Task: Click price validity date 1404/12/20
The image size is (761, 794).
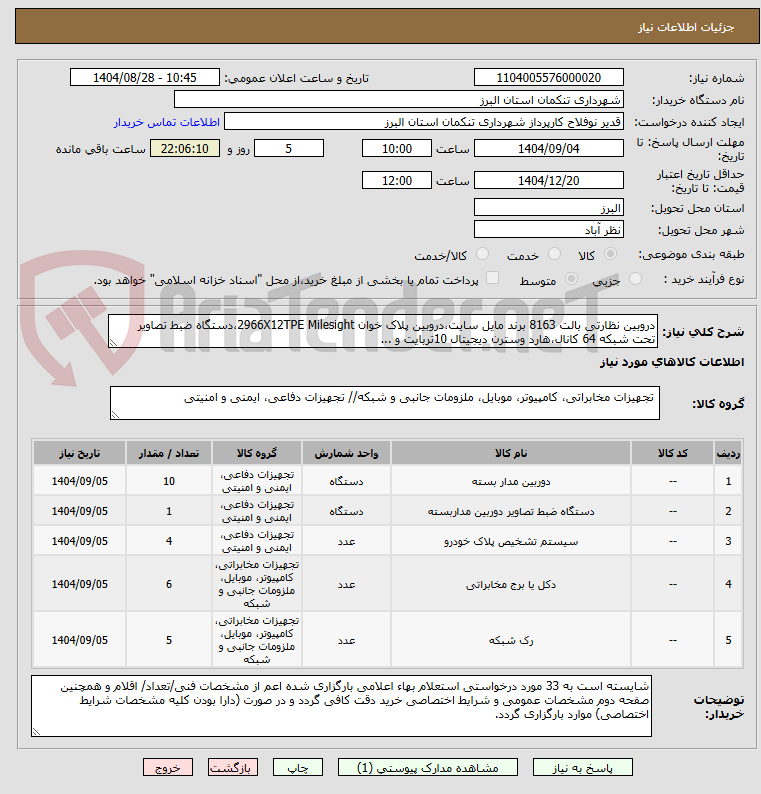Action: [x=548, y=180]
